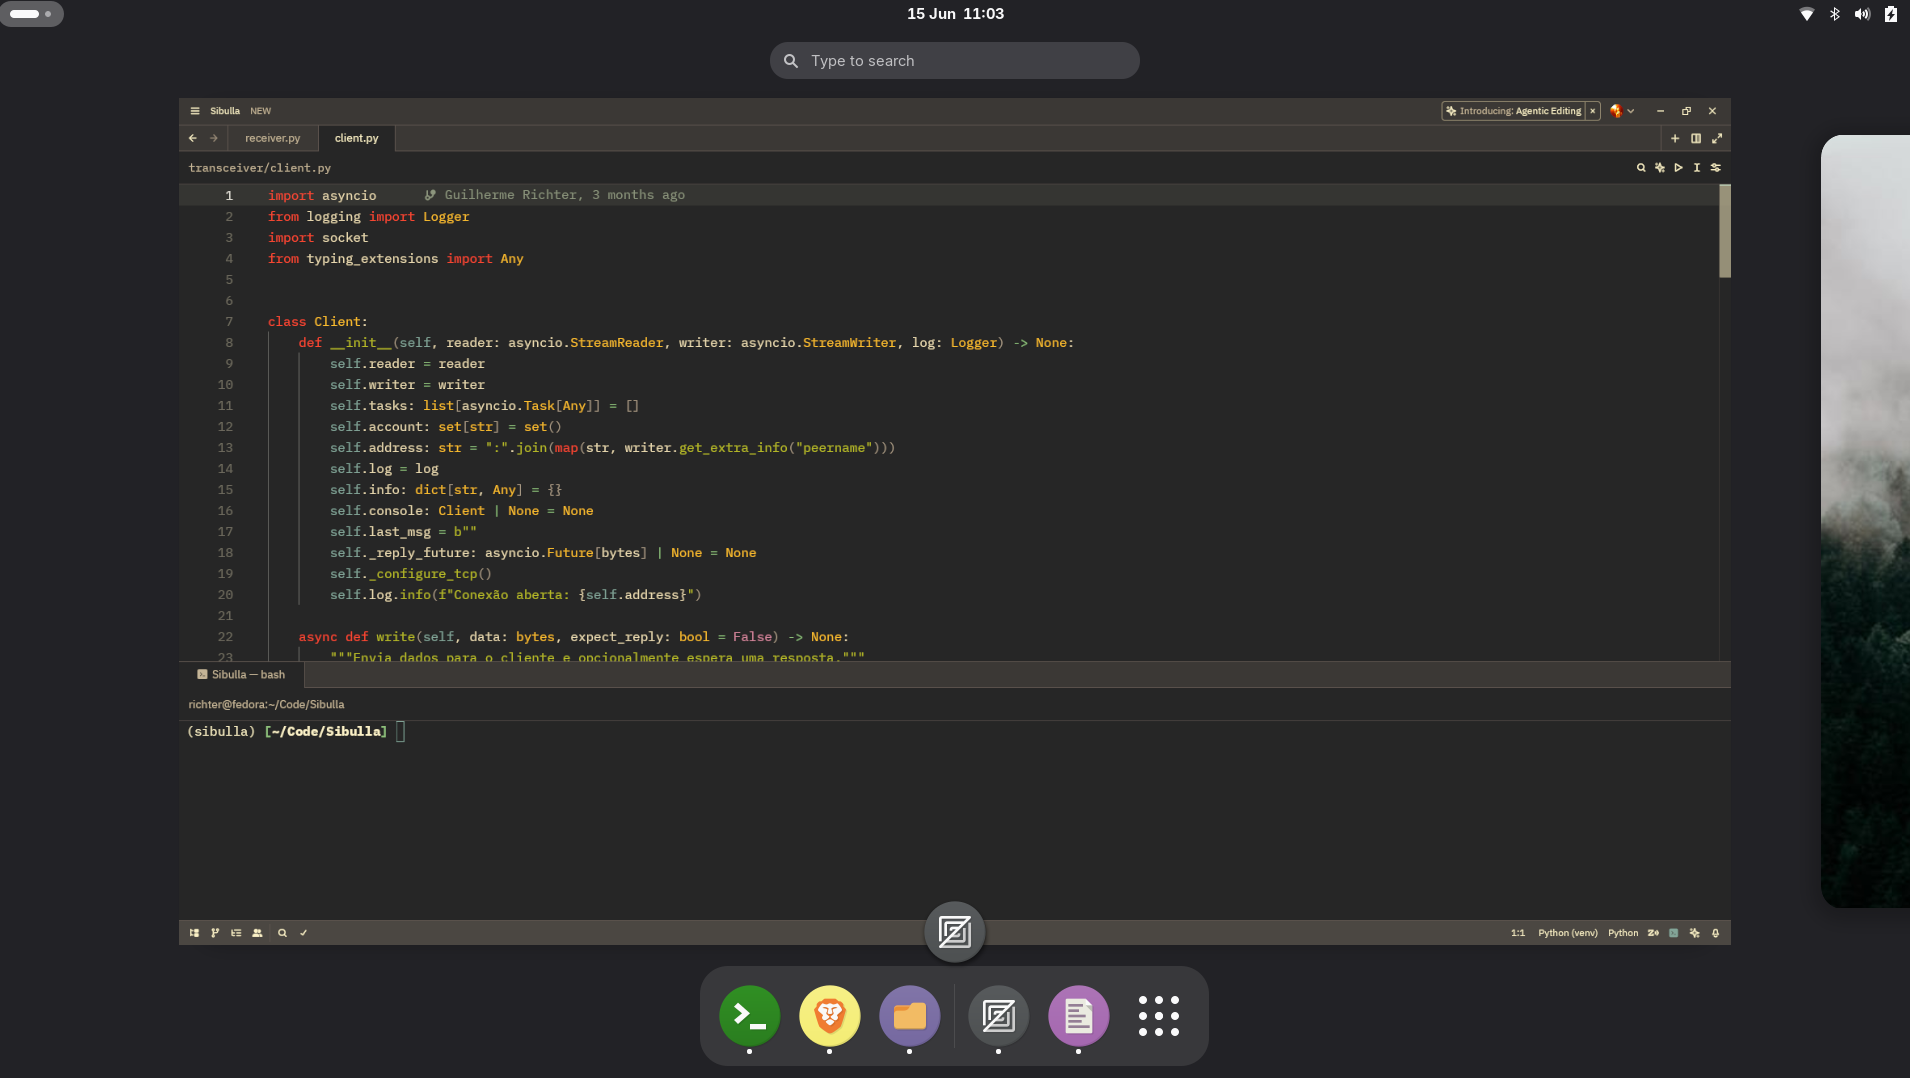Click the Wi-Fi status icon

pos(1807,14)
